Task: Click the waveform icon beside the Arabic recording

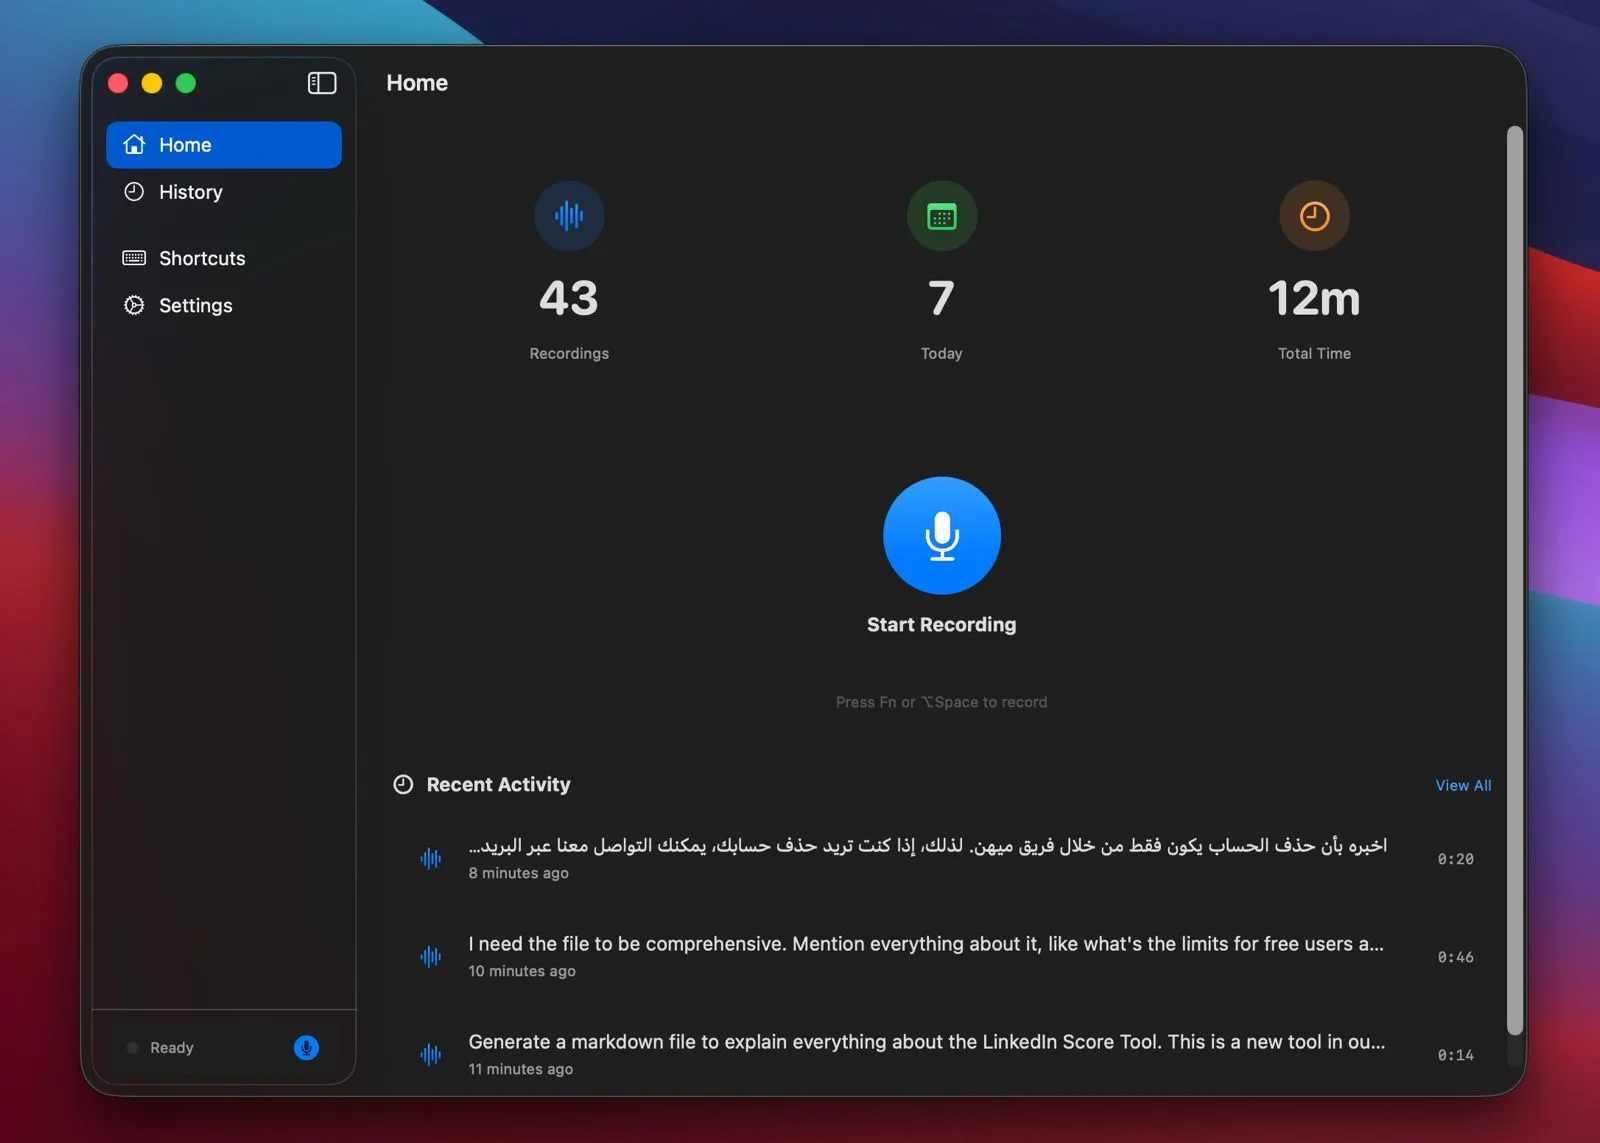Action: click(430, 858)
